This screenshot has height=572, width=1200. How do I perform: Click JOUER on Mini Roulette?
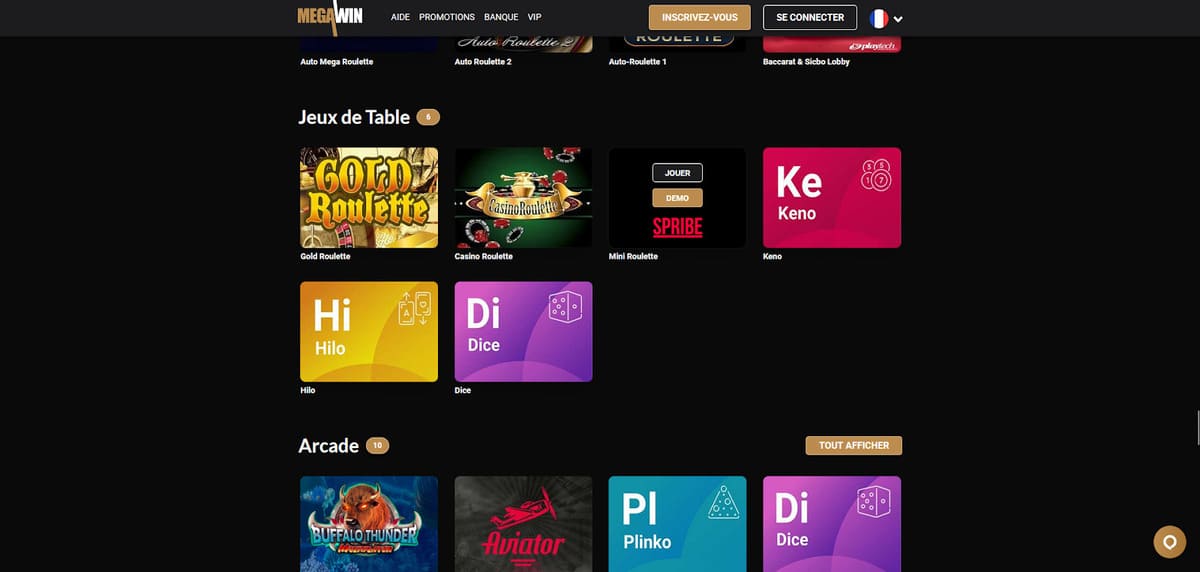click(x=677, y=173)
